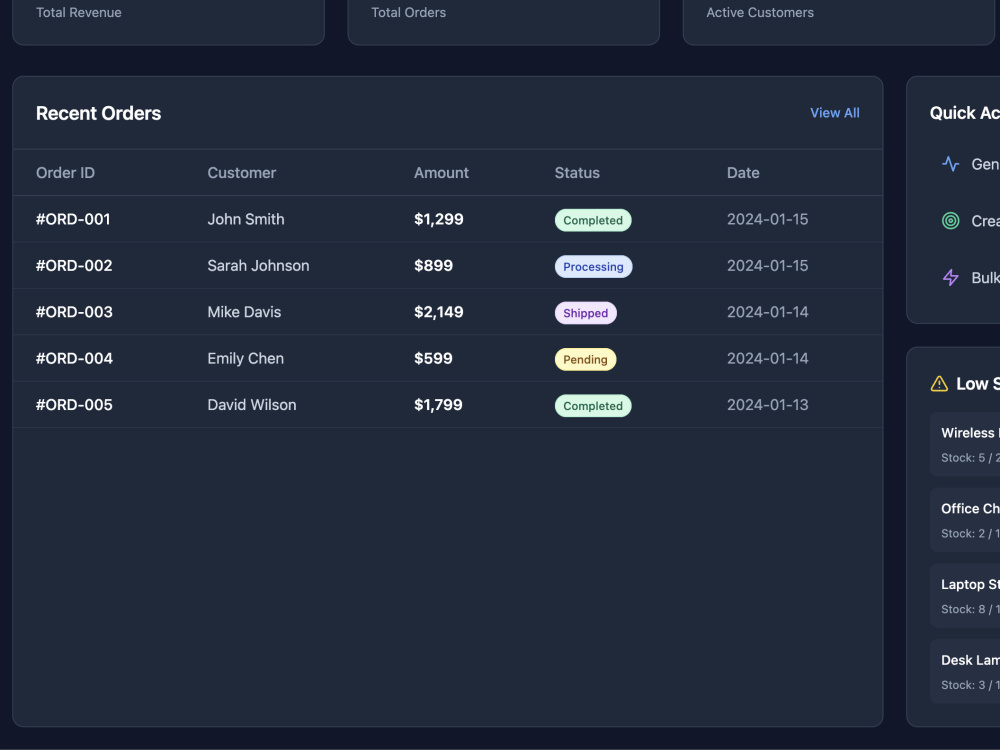Click customer name Mike Davis
Viewport: 1000px width, 750px height.
click(244, 312)
